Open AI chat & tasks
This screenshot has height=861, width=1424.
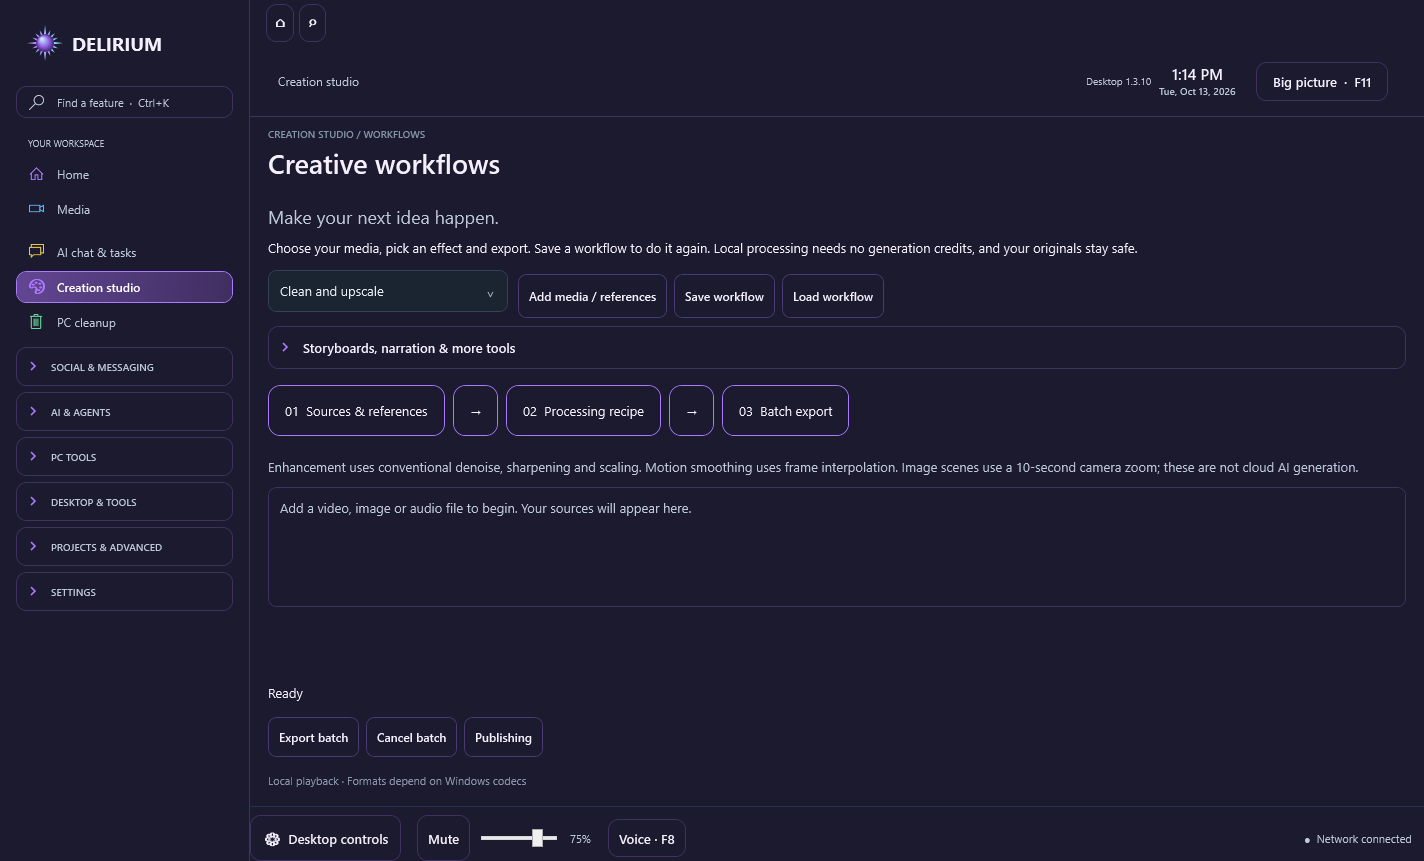[124, 253]
